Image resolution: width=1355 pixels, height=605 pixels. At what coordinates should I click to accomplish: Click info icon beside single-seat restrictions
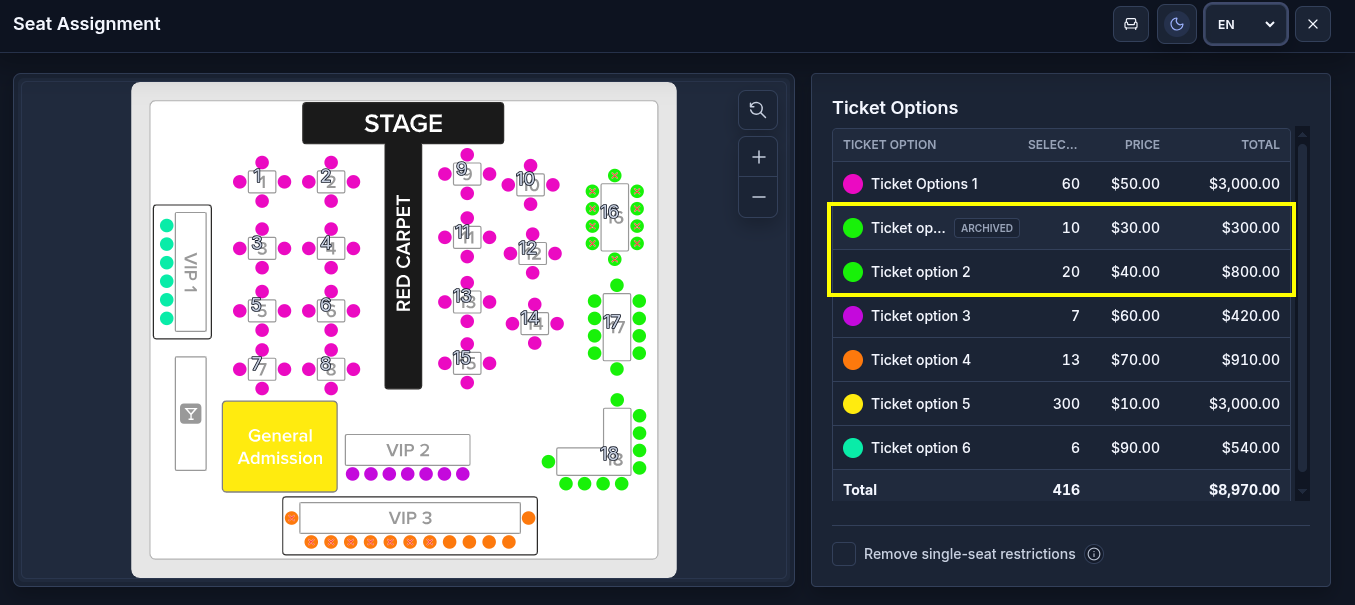[1094, 554]
